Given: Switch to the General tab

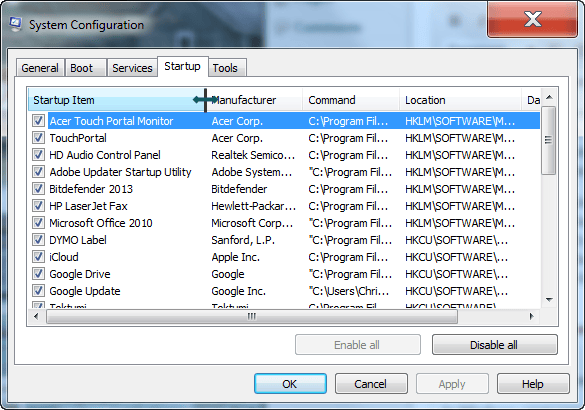Looking at the screenshot, I should (40, 68).
